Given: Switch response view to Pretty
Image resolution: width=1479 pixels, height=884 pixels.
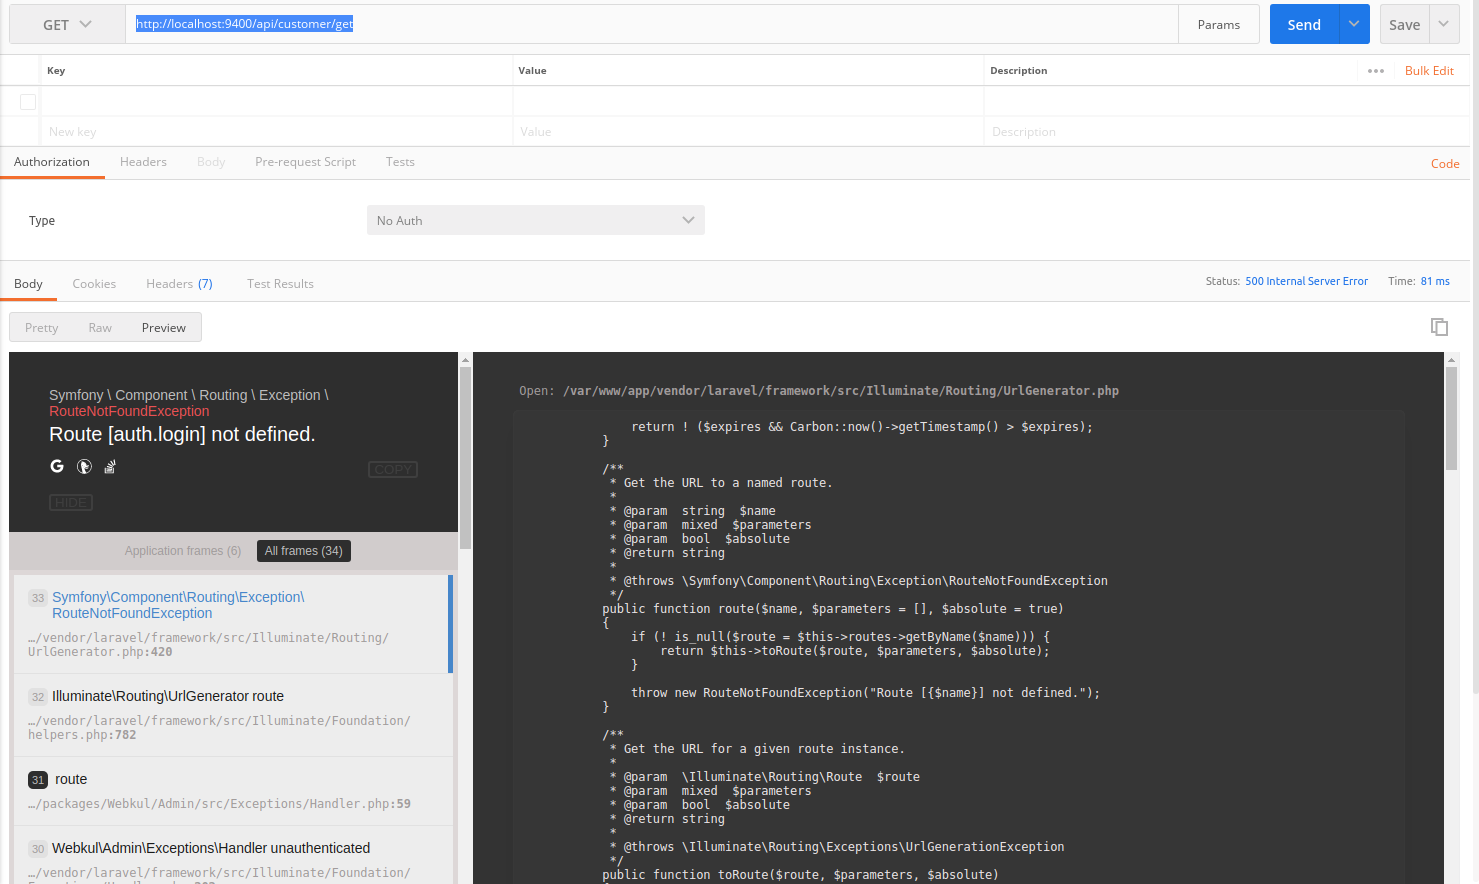Looking at the screenshot, I should pos(42,328).
